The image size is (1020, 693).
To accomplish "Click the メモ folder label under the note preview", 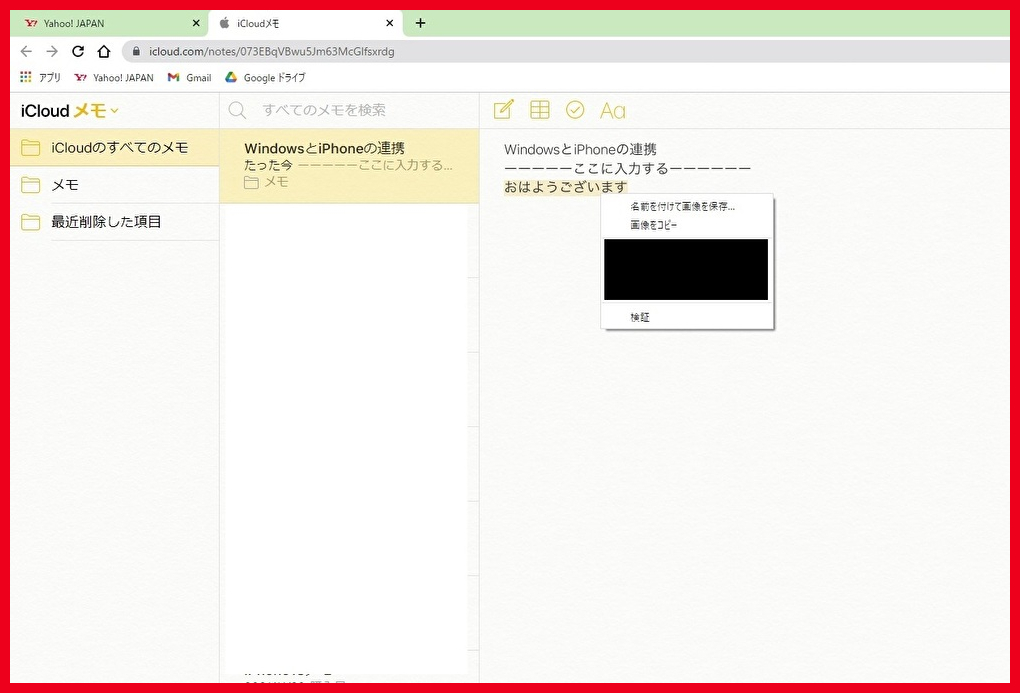I will [x=266, y=182].
